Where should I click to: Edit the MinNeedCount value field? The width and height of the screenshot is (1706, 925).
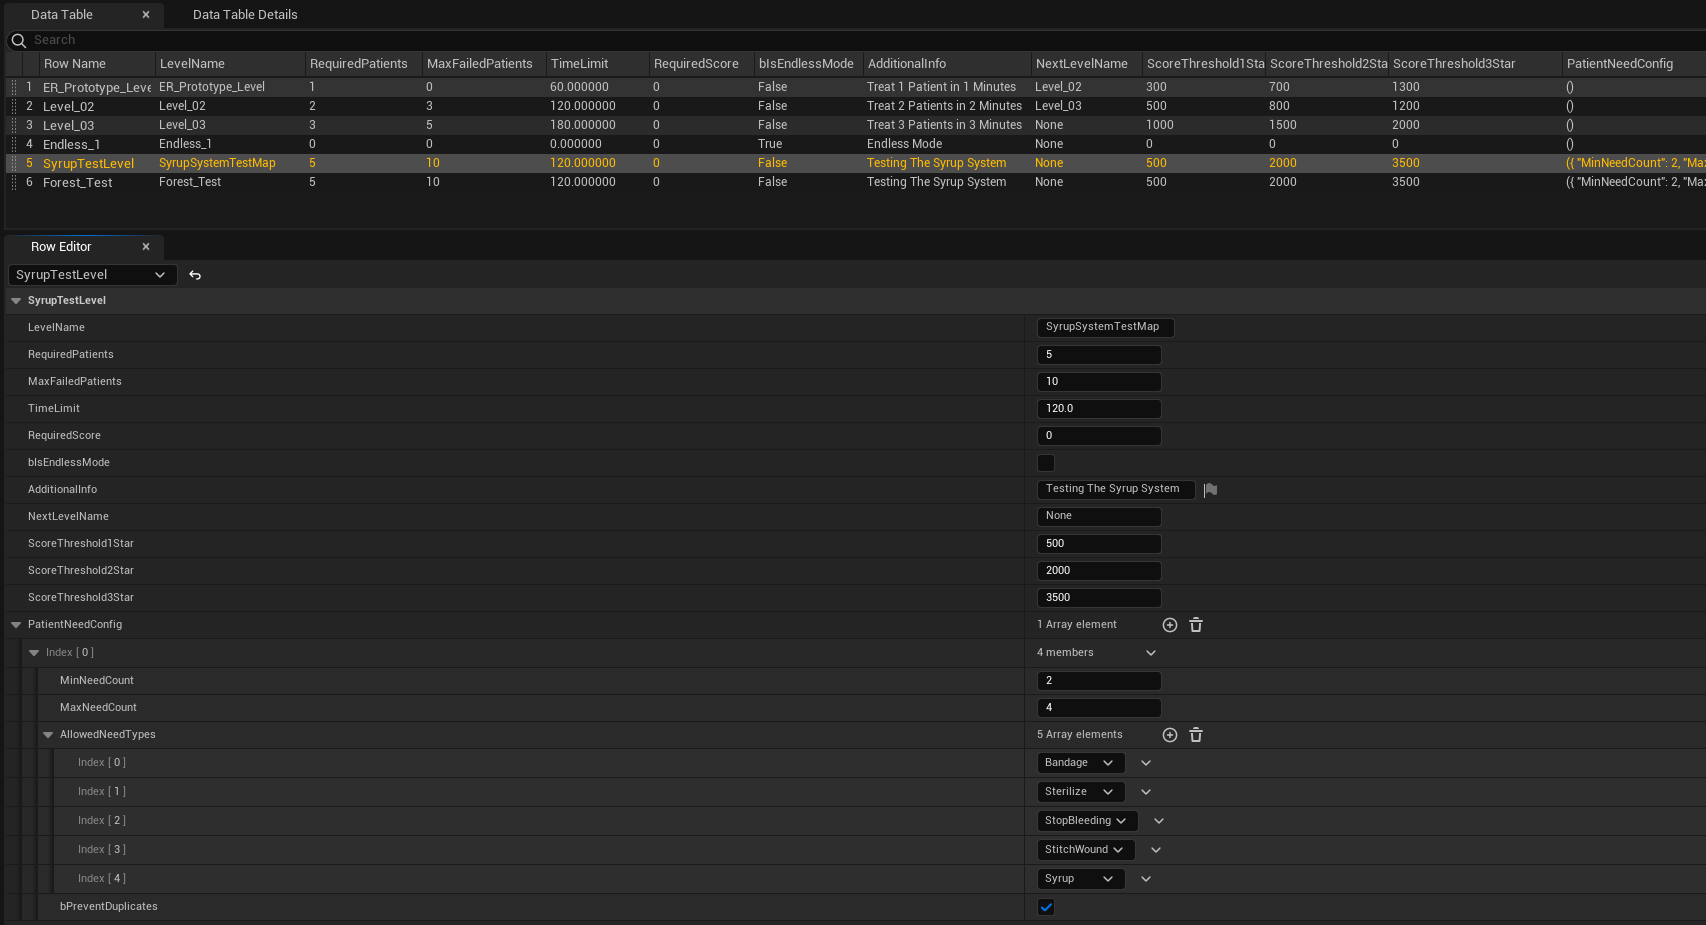point(1099,681)
